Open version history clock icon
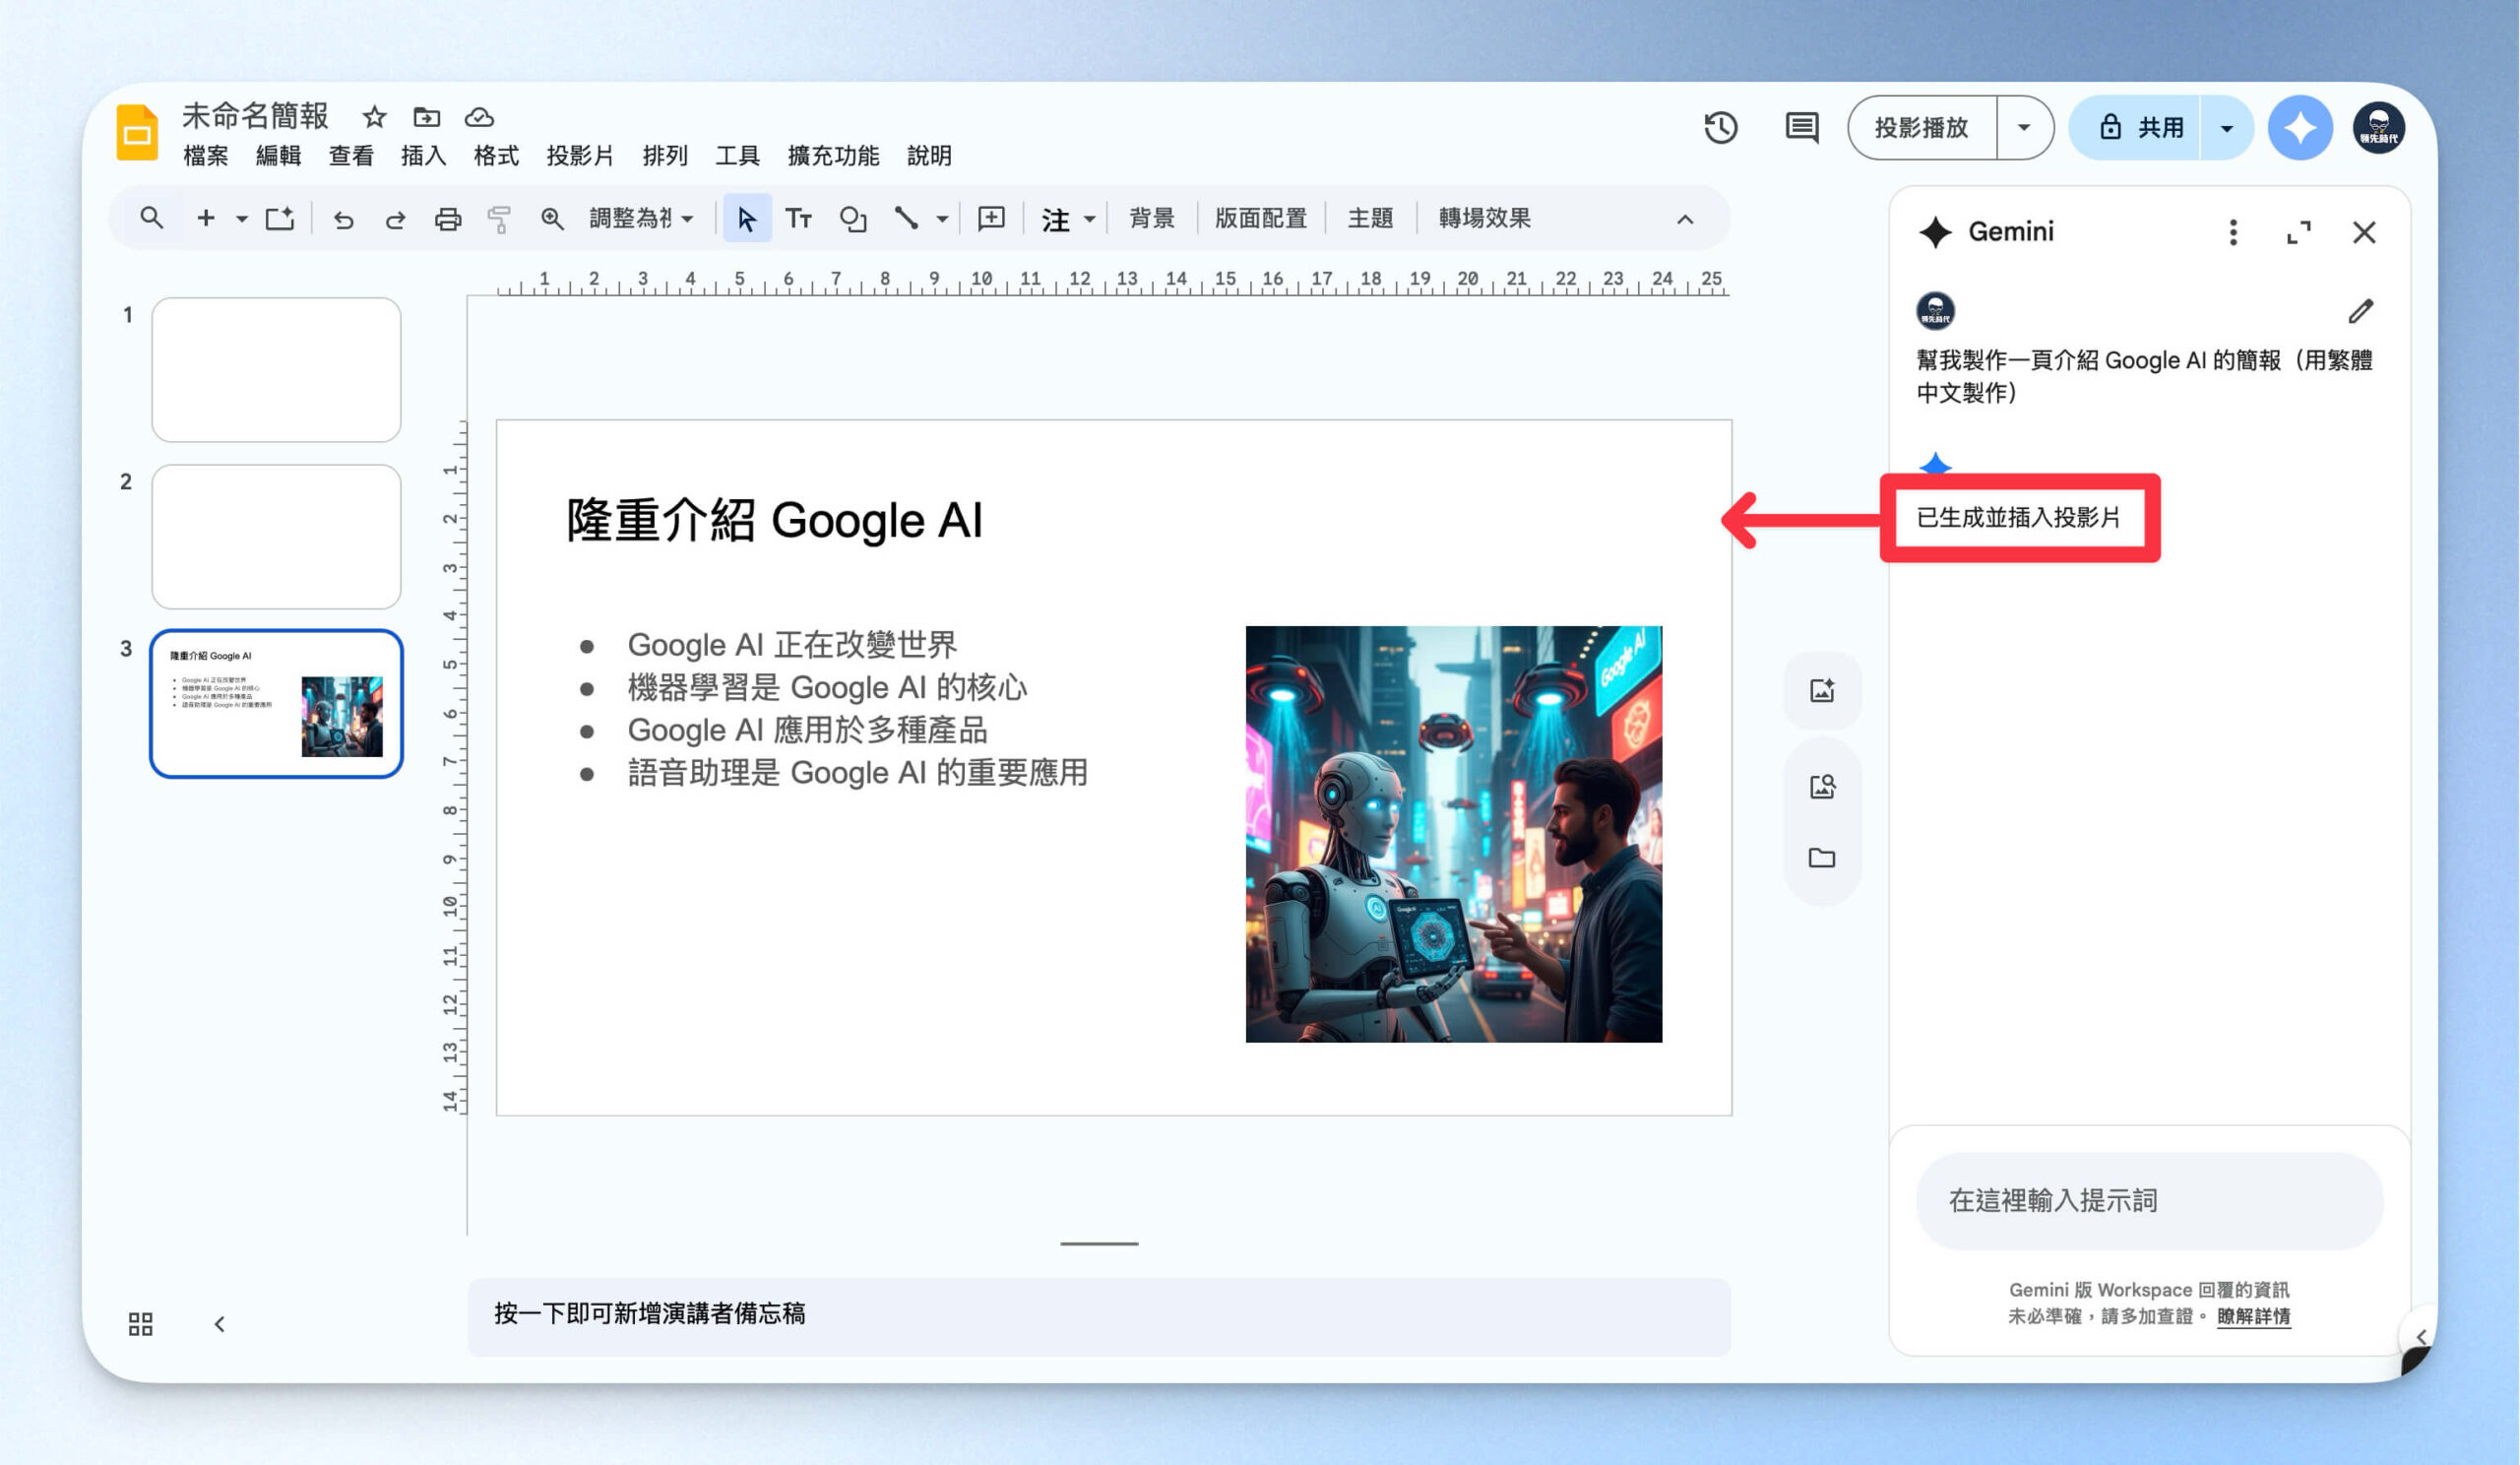Screen dimensions: 2520x1465 tap(1720, 128)
